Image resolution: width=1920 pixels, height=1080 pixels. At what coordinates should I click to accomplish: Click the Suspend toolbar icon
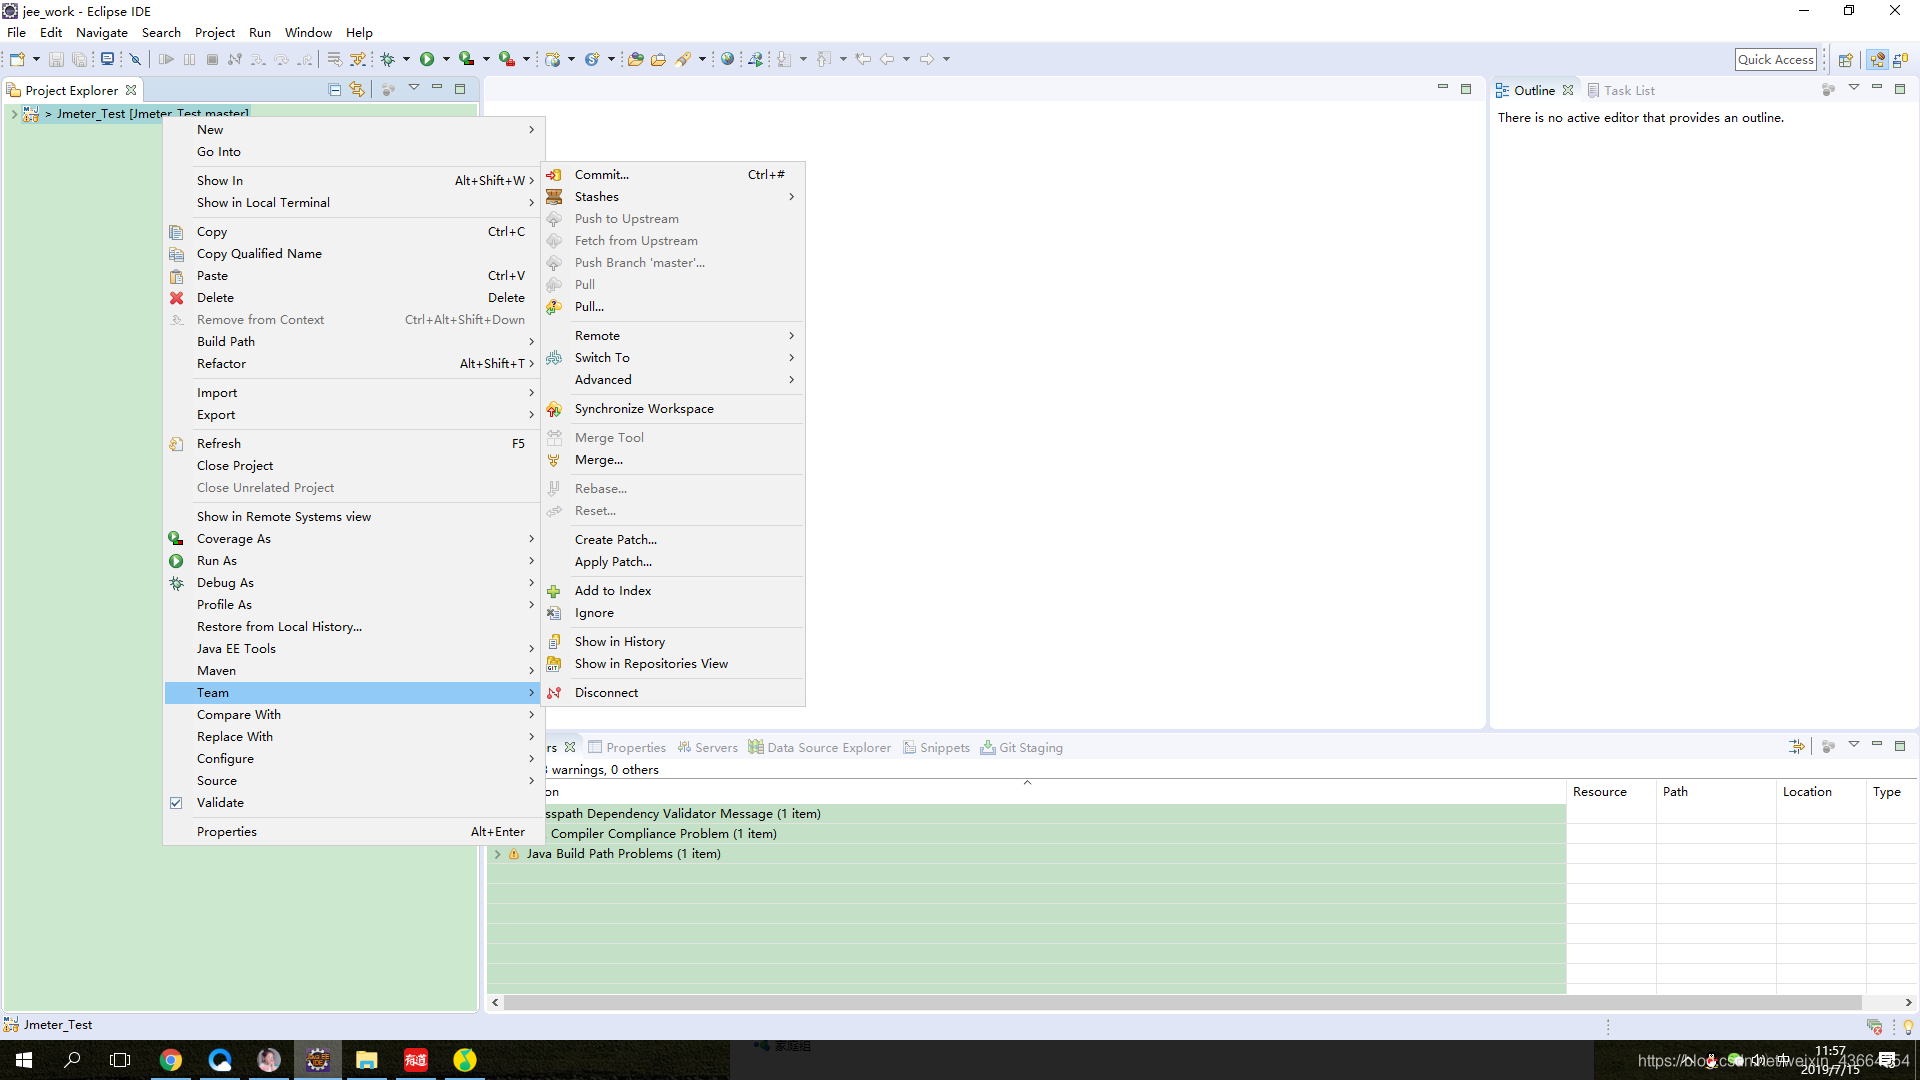pyautogui.click(x=189, y=59)
